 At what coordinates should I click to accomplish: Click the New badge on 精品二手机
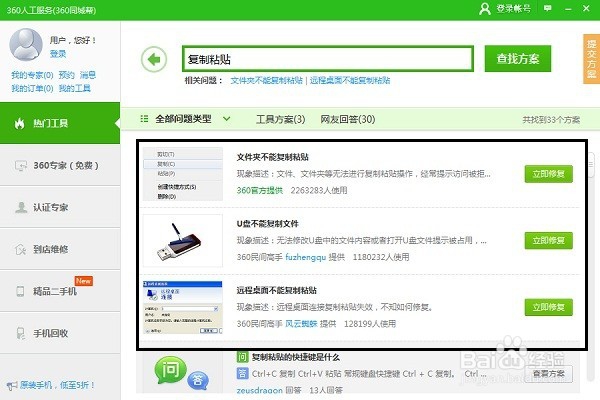83,281
